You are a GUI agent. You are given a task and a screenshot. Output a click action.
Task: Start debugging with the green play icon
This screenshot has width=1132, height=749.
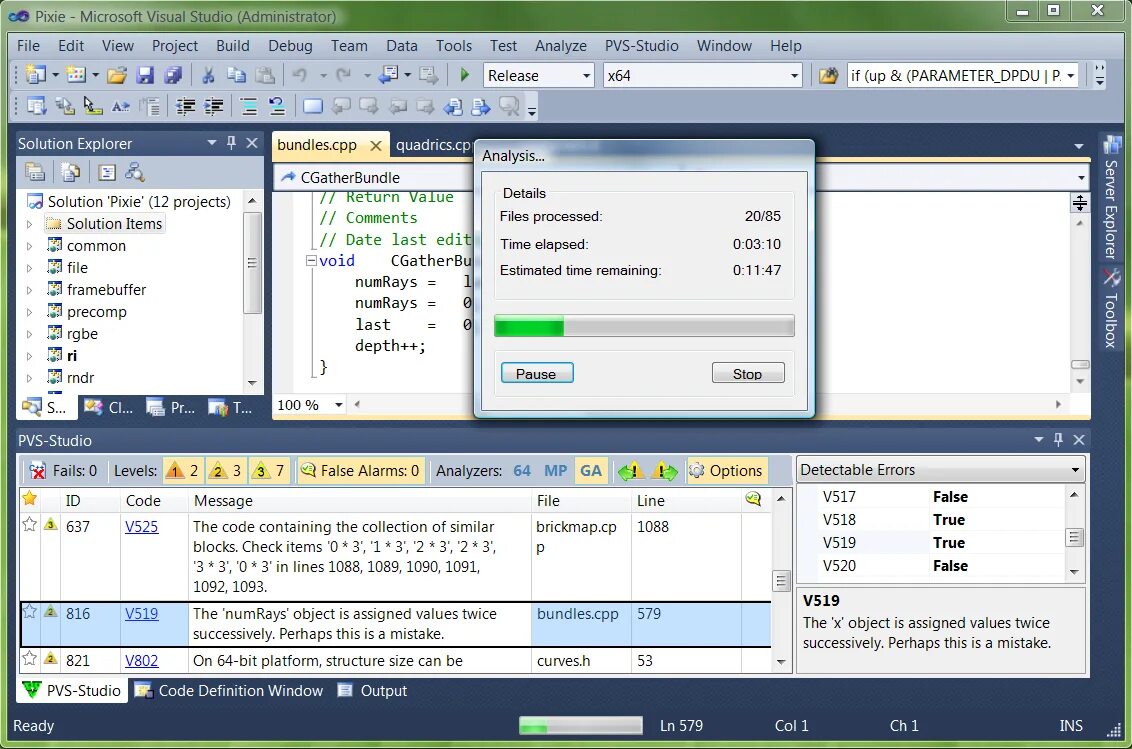pos(464,75)
